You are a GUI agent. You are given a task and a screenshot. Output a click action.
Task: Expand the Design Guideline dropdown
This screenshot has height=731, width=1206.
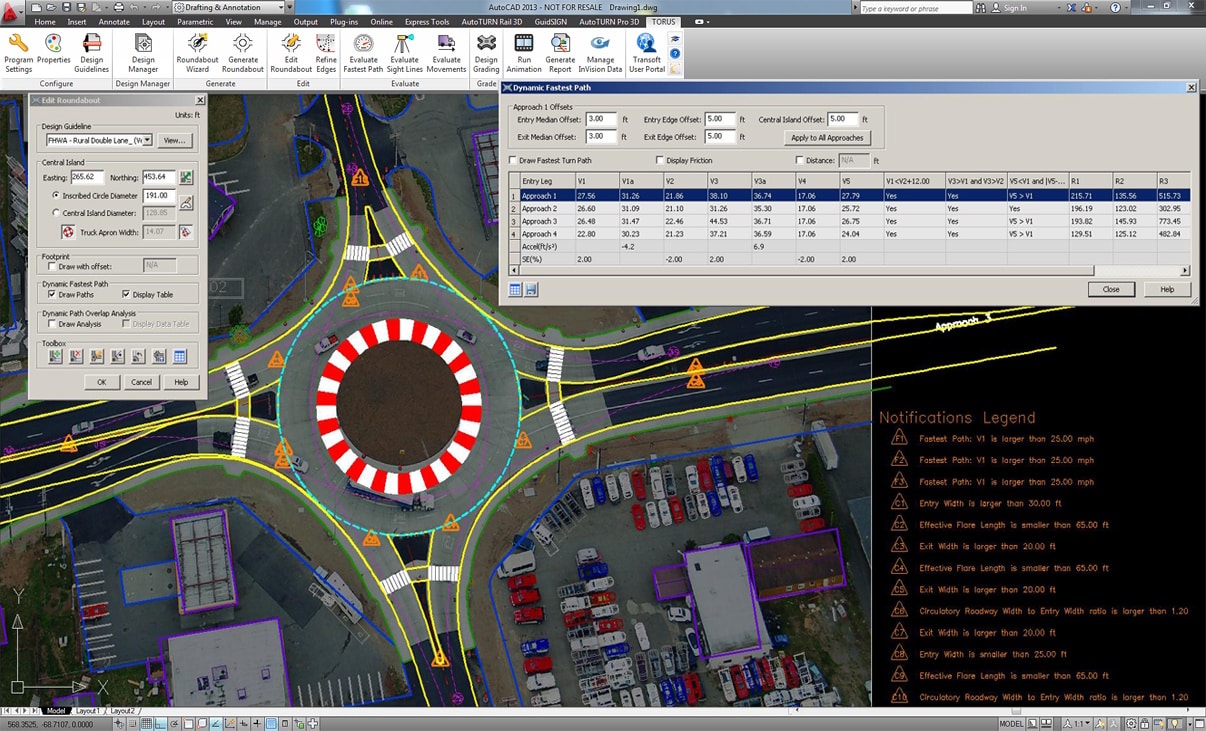(147, 141)
